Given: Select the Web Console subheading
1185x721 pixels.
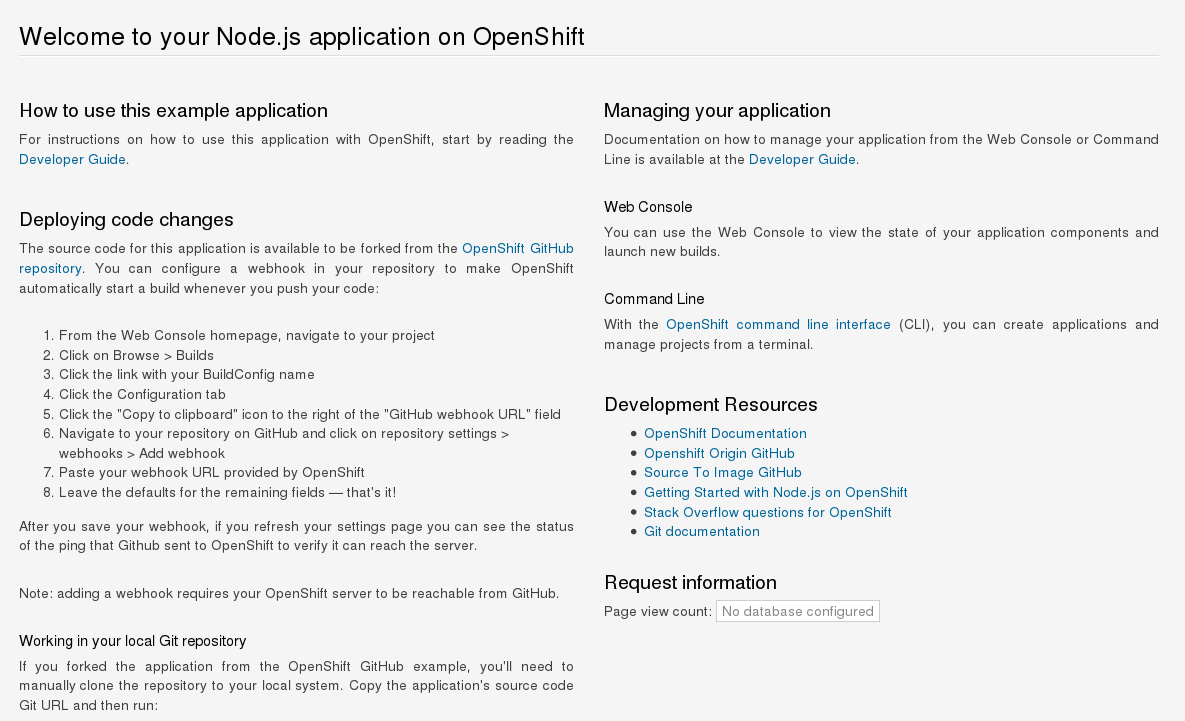Looking at the screenshot, I should pyautogui.click(x=648, y=207).
